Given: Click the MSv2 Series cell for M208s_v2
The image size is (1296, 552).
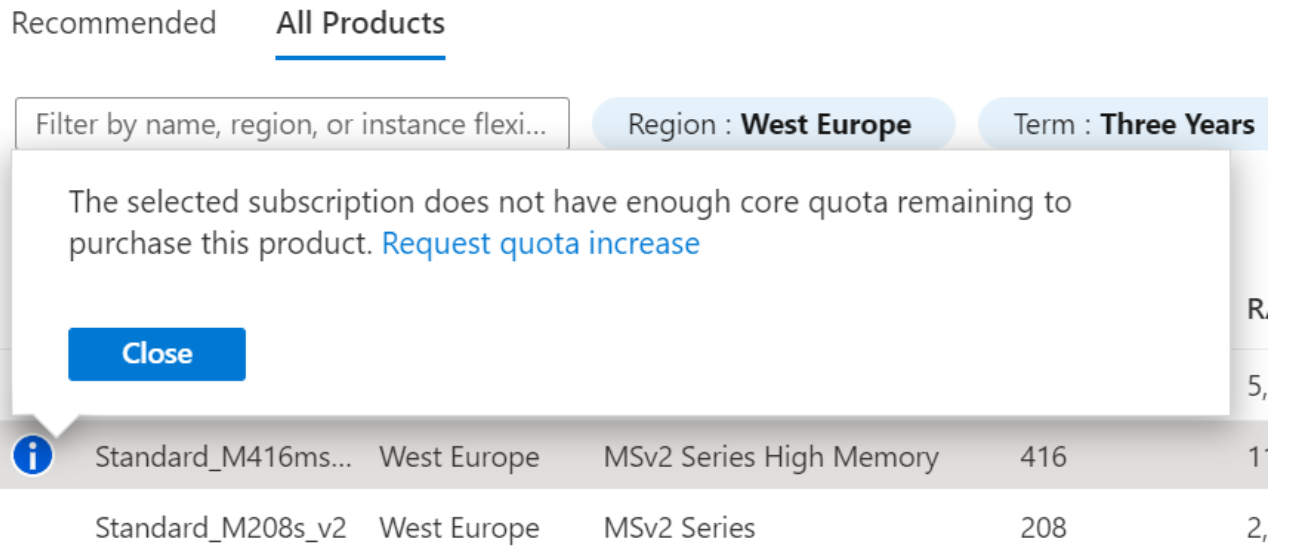Looking at the screenshot, I should click(679, 527).
